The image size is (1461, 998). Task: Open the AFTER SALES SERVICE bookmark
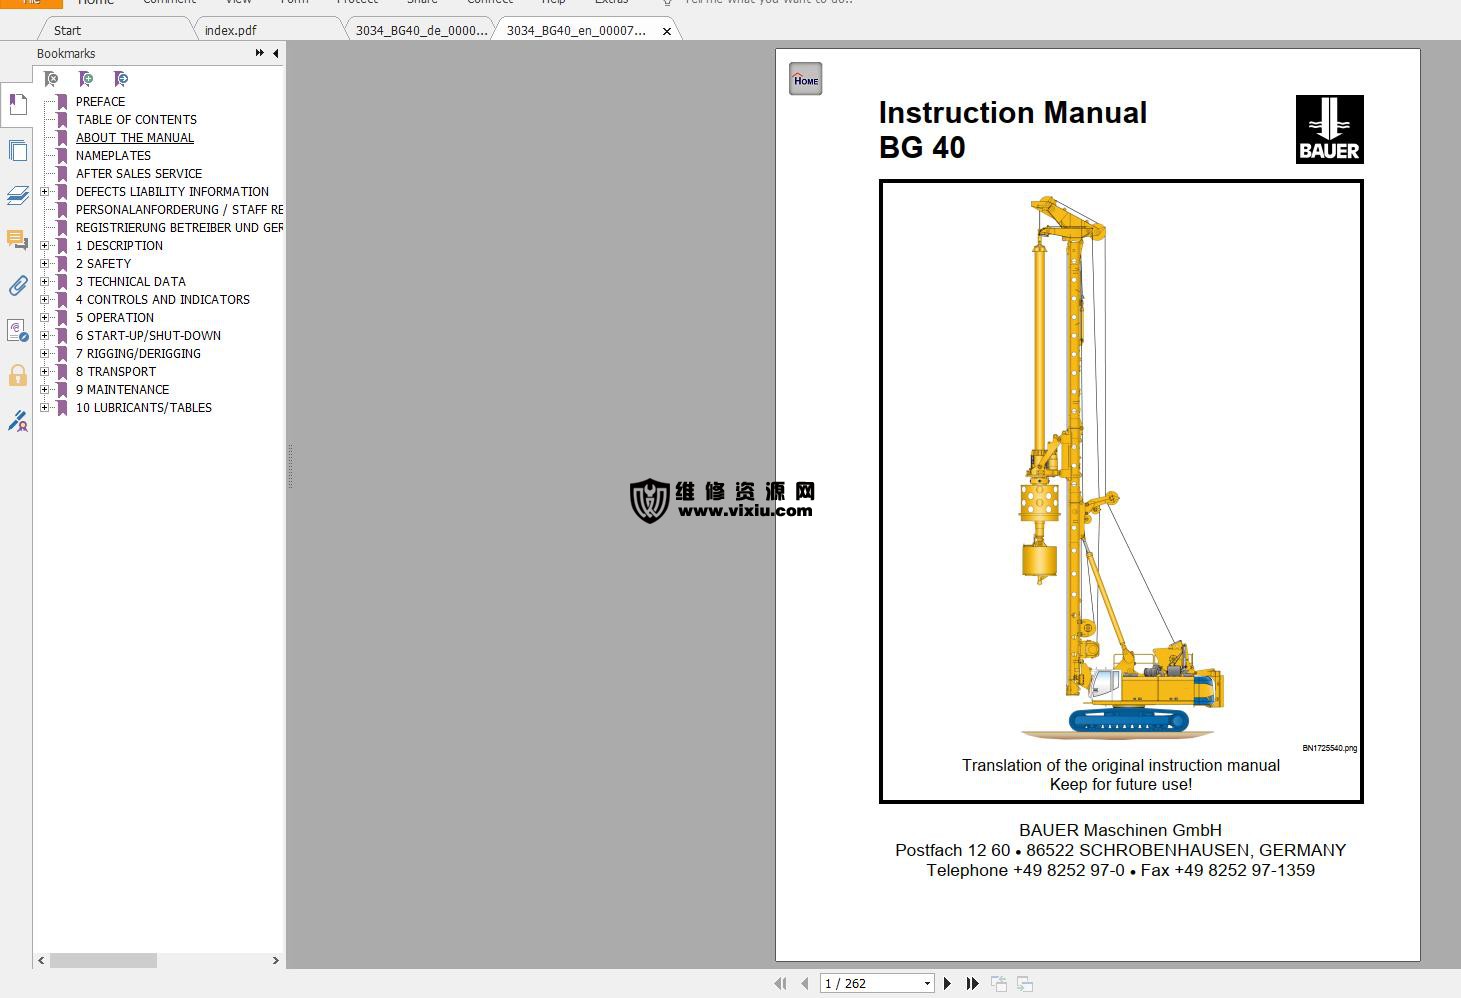click(x=139, y=173)
